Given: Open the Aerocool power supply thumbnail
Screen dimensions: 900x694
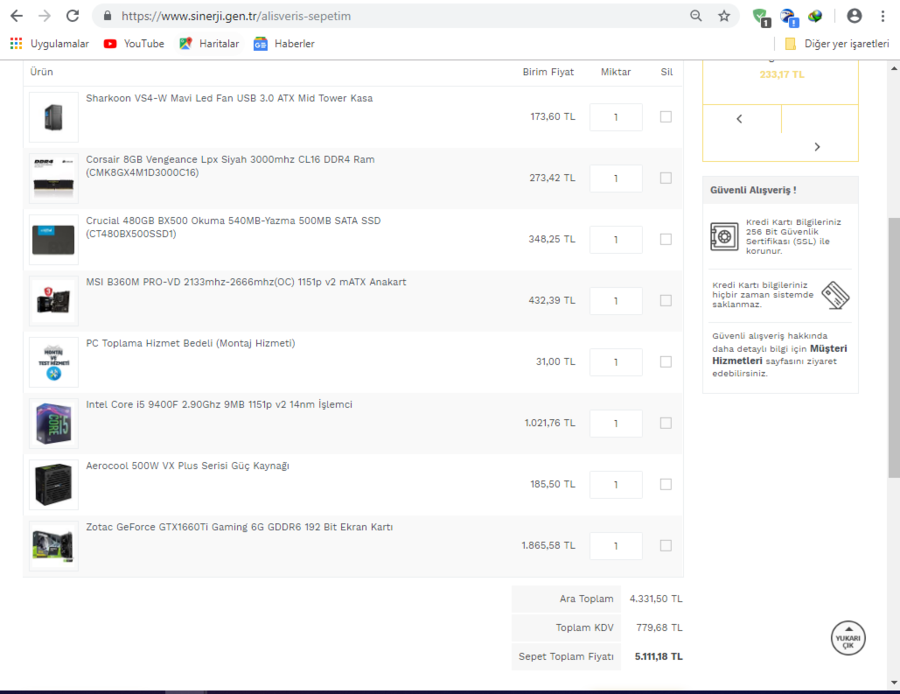Looking at the screenshot, I should pos(53,484).
